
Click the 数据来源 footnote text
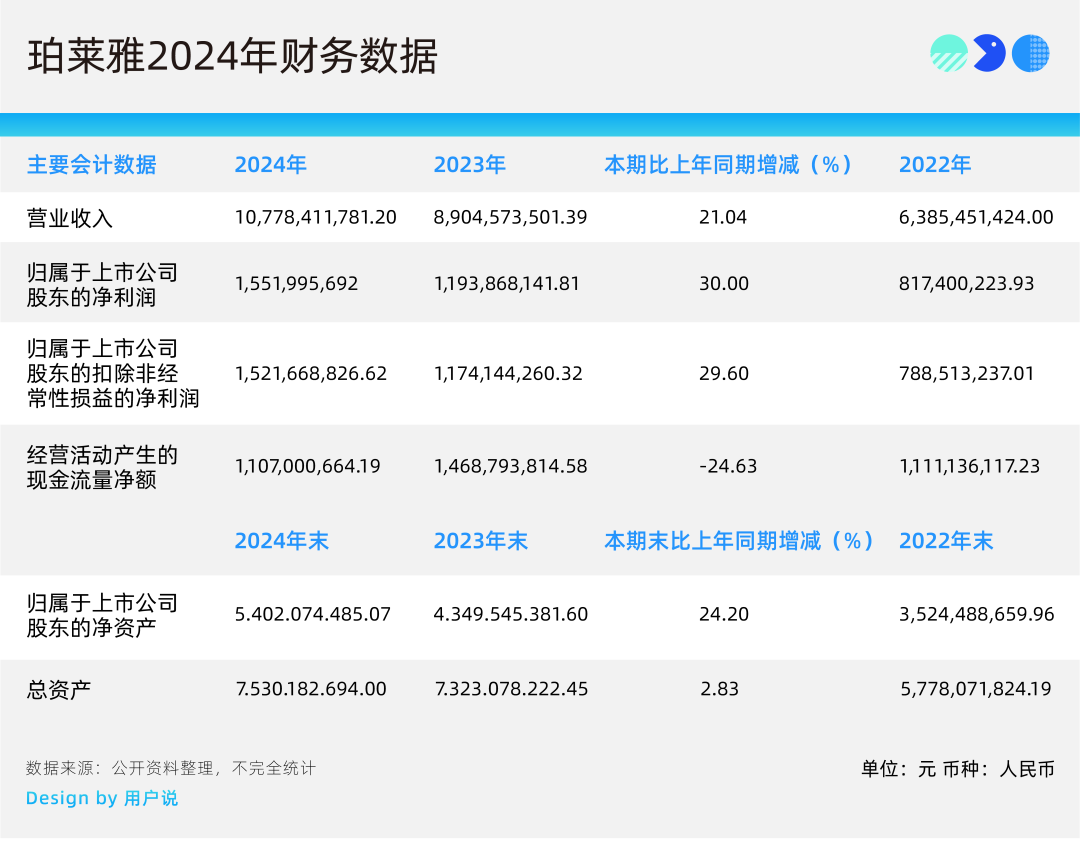pos(170,768)
